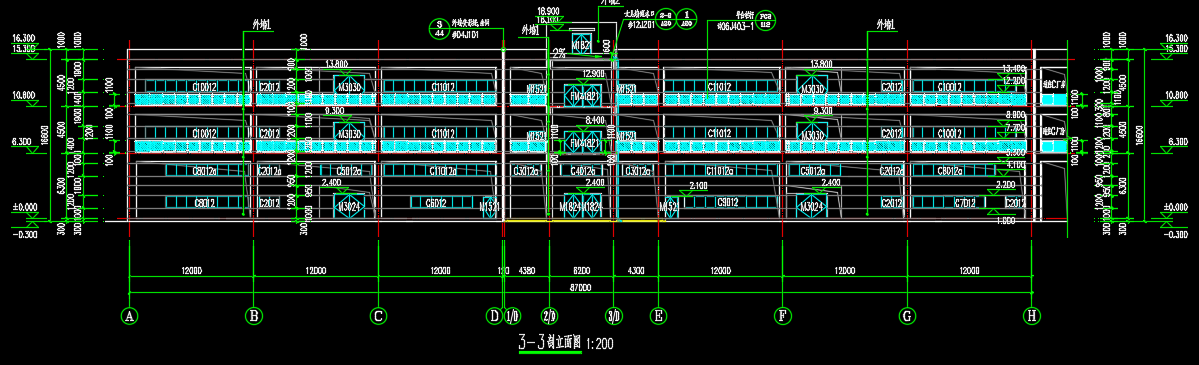The width and height of the screenshot is (1199, 365).
Task: Select the 8.400 elevation label
Action: click(594, 120)
